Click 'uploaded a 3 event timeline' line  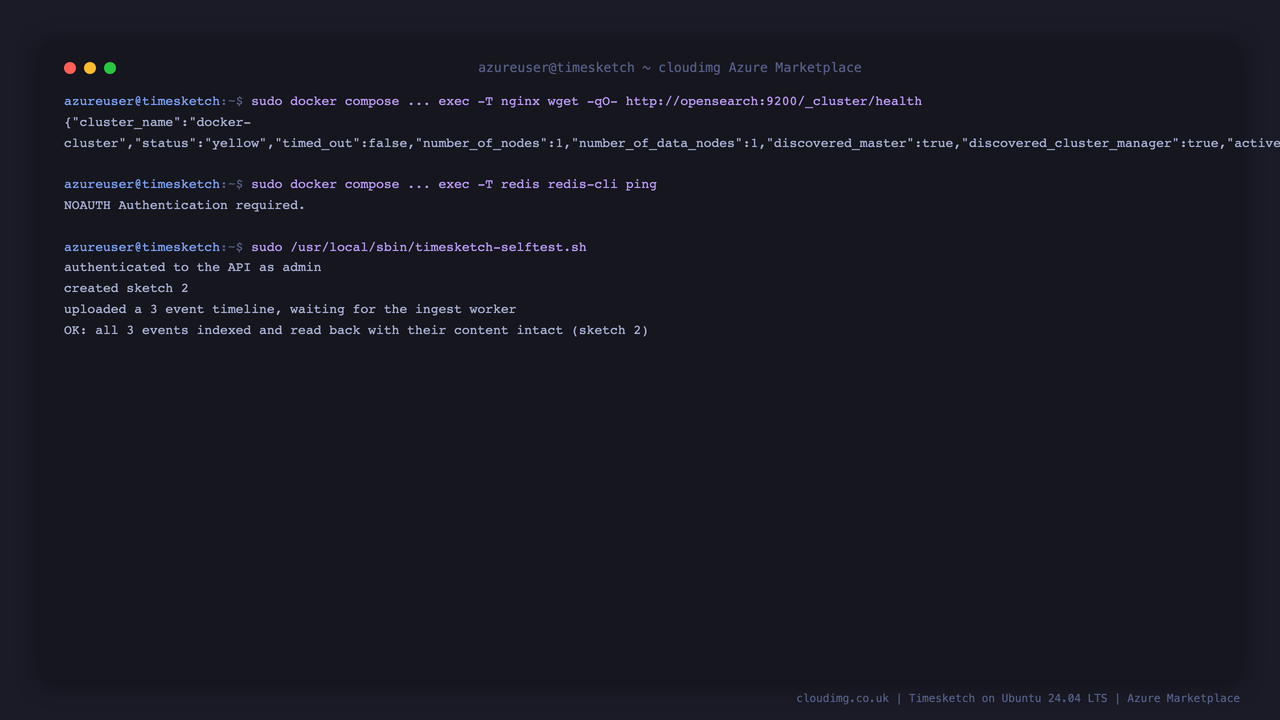tap(290, 309)
